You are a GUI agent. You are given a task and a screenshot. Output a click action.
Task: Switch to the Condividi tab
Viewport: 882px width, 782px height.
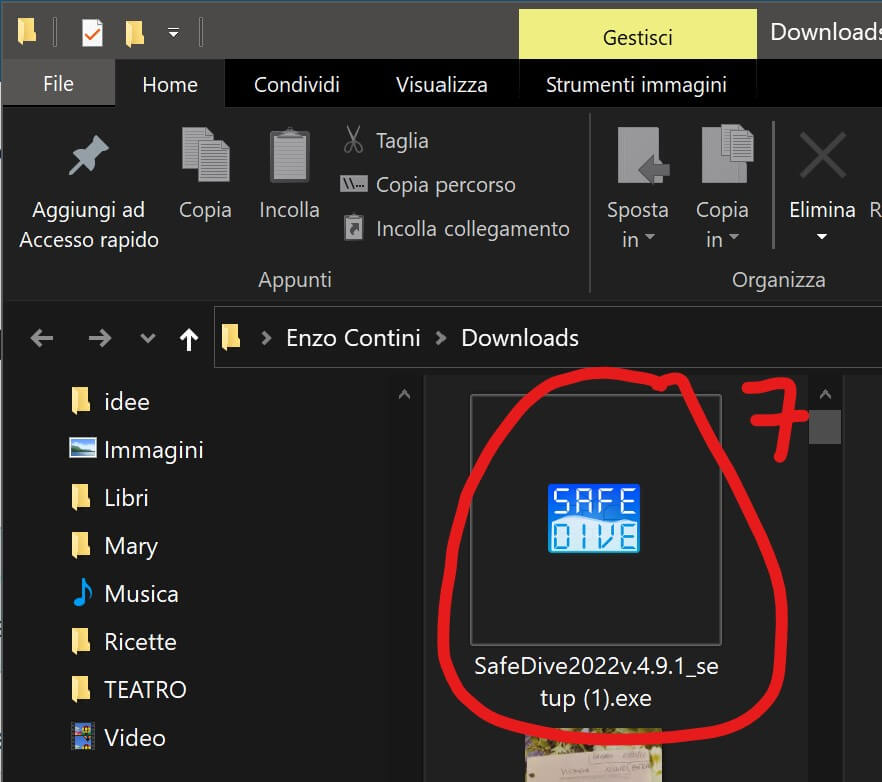tap(296, 85)
